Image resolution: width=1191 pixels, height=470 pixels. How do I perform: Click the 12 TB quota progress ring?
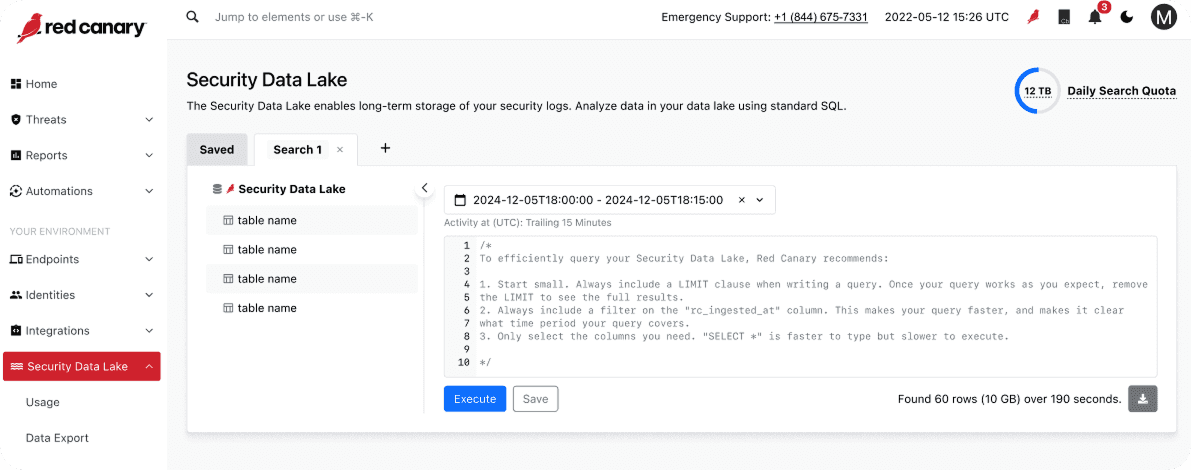click(1038, 90)
